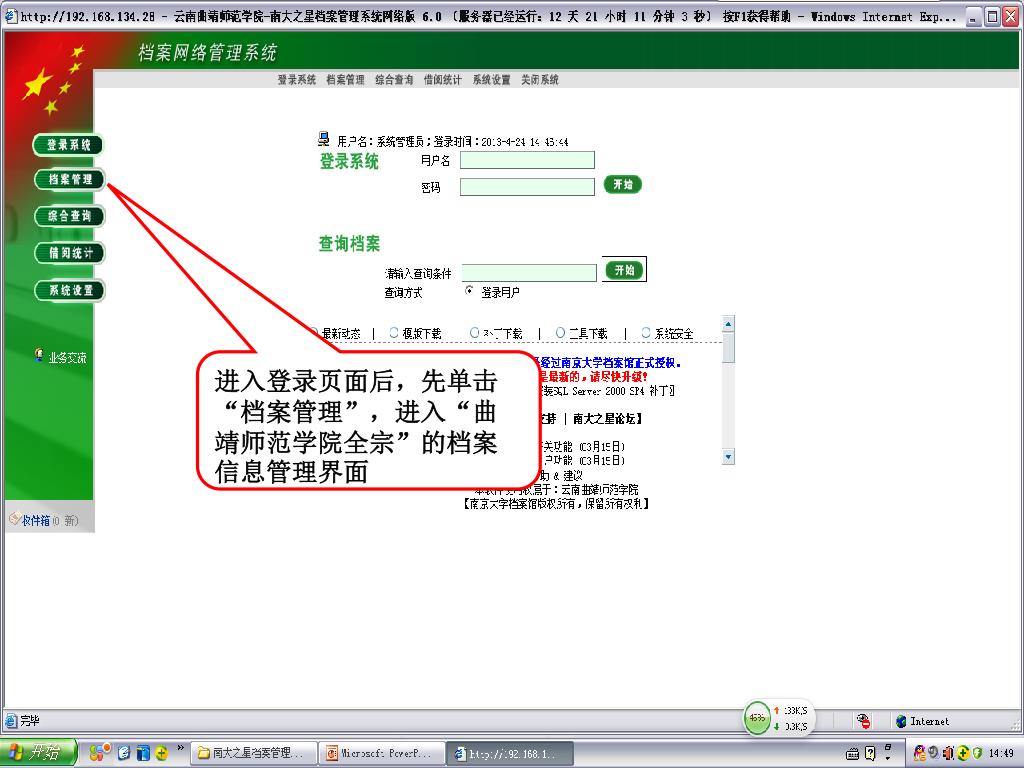Select the 系统安全 radio option
Viewport: 1024px width, 768px height.
pyautogui.click(x=646, y=332)
